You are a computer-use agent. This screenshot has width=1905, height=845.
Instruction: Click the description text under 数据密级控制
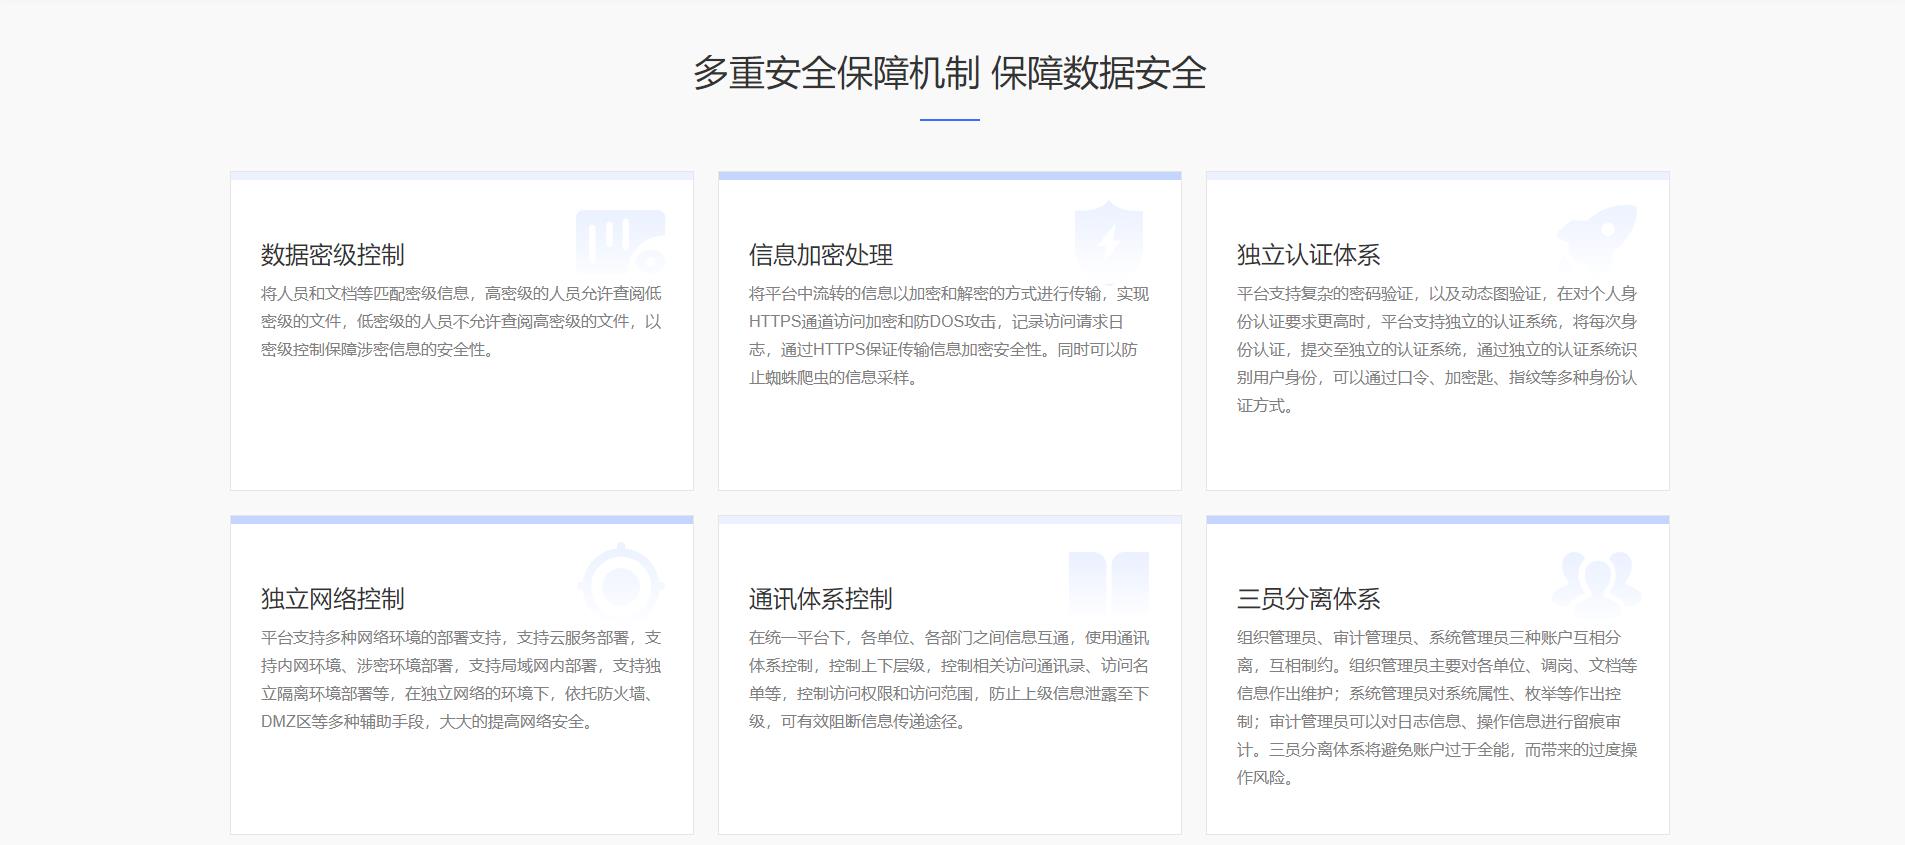point(461,322)
